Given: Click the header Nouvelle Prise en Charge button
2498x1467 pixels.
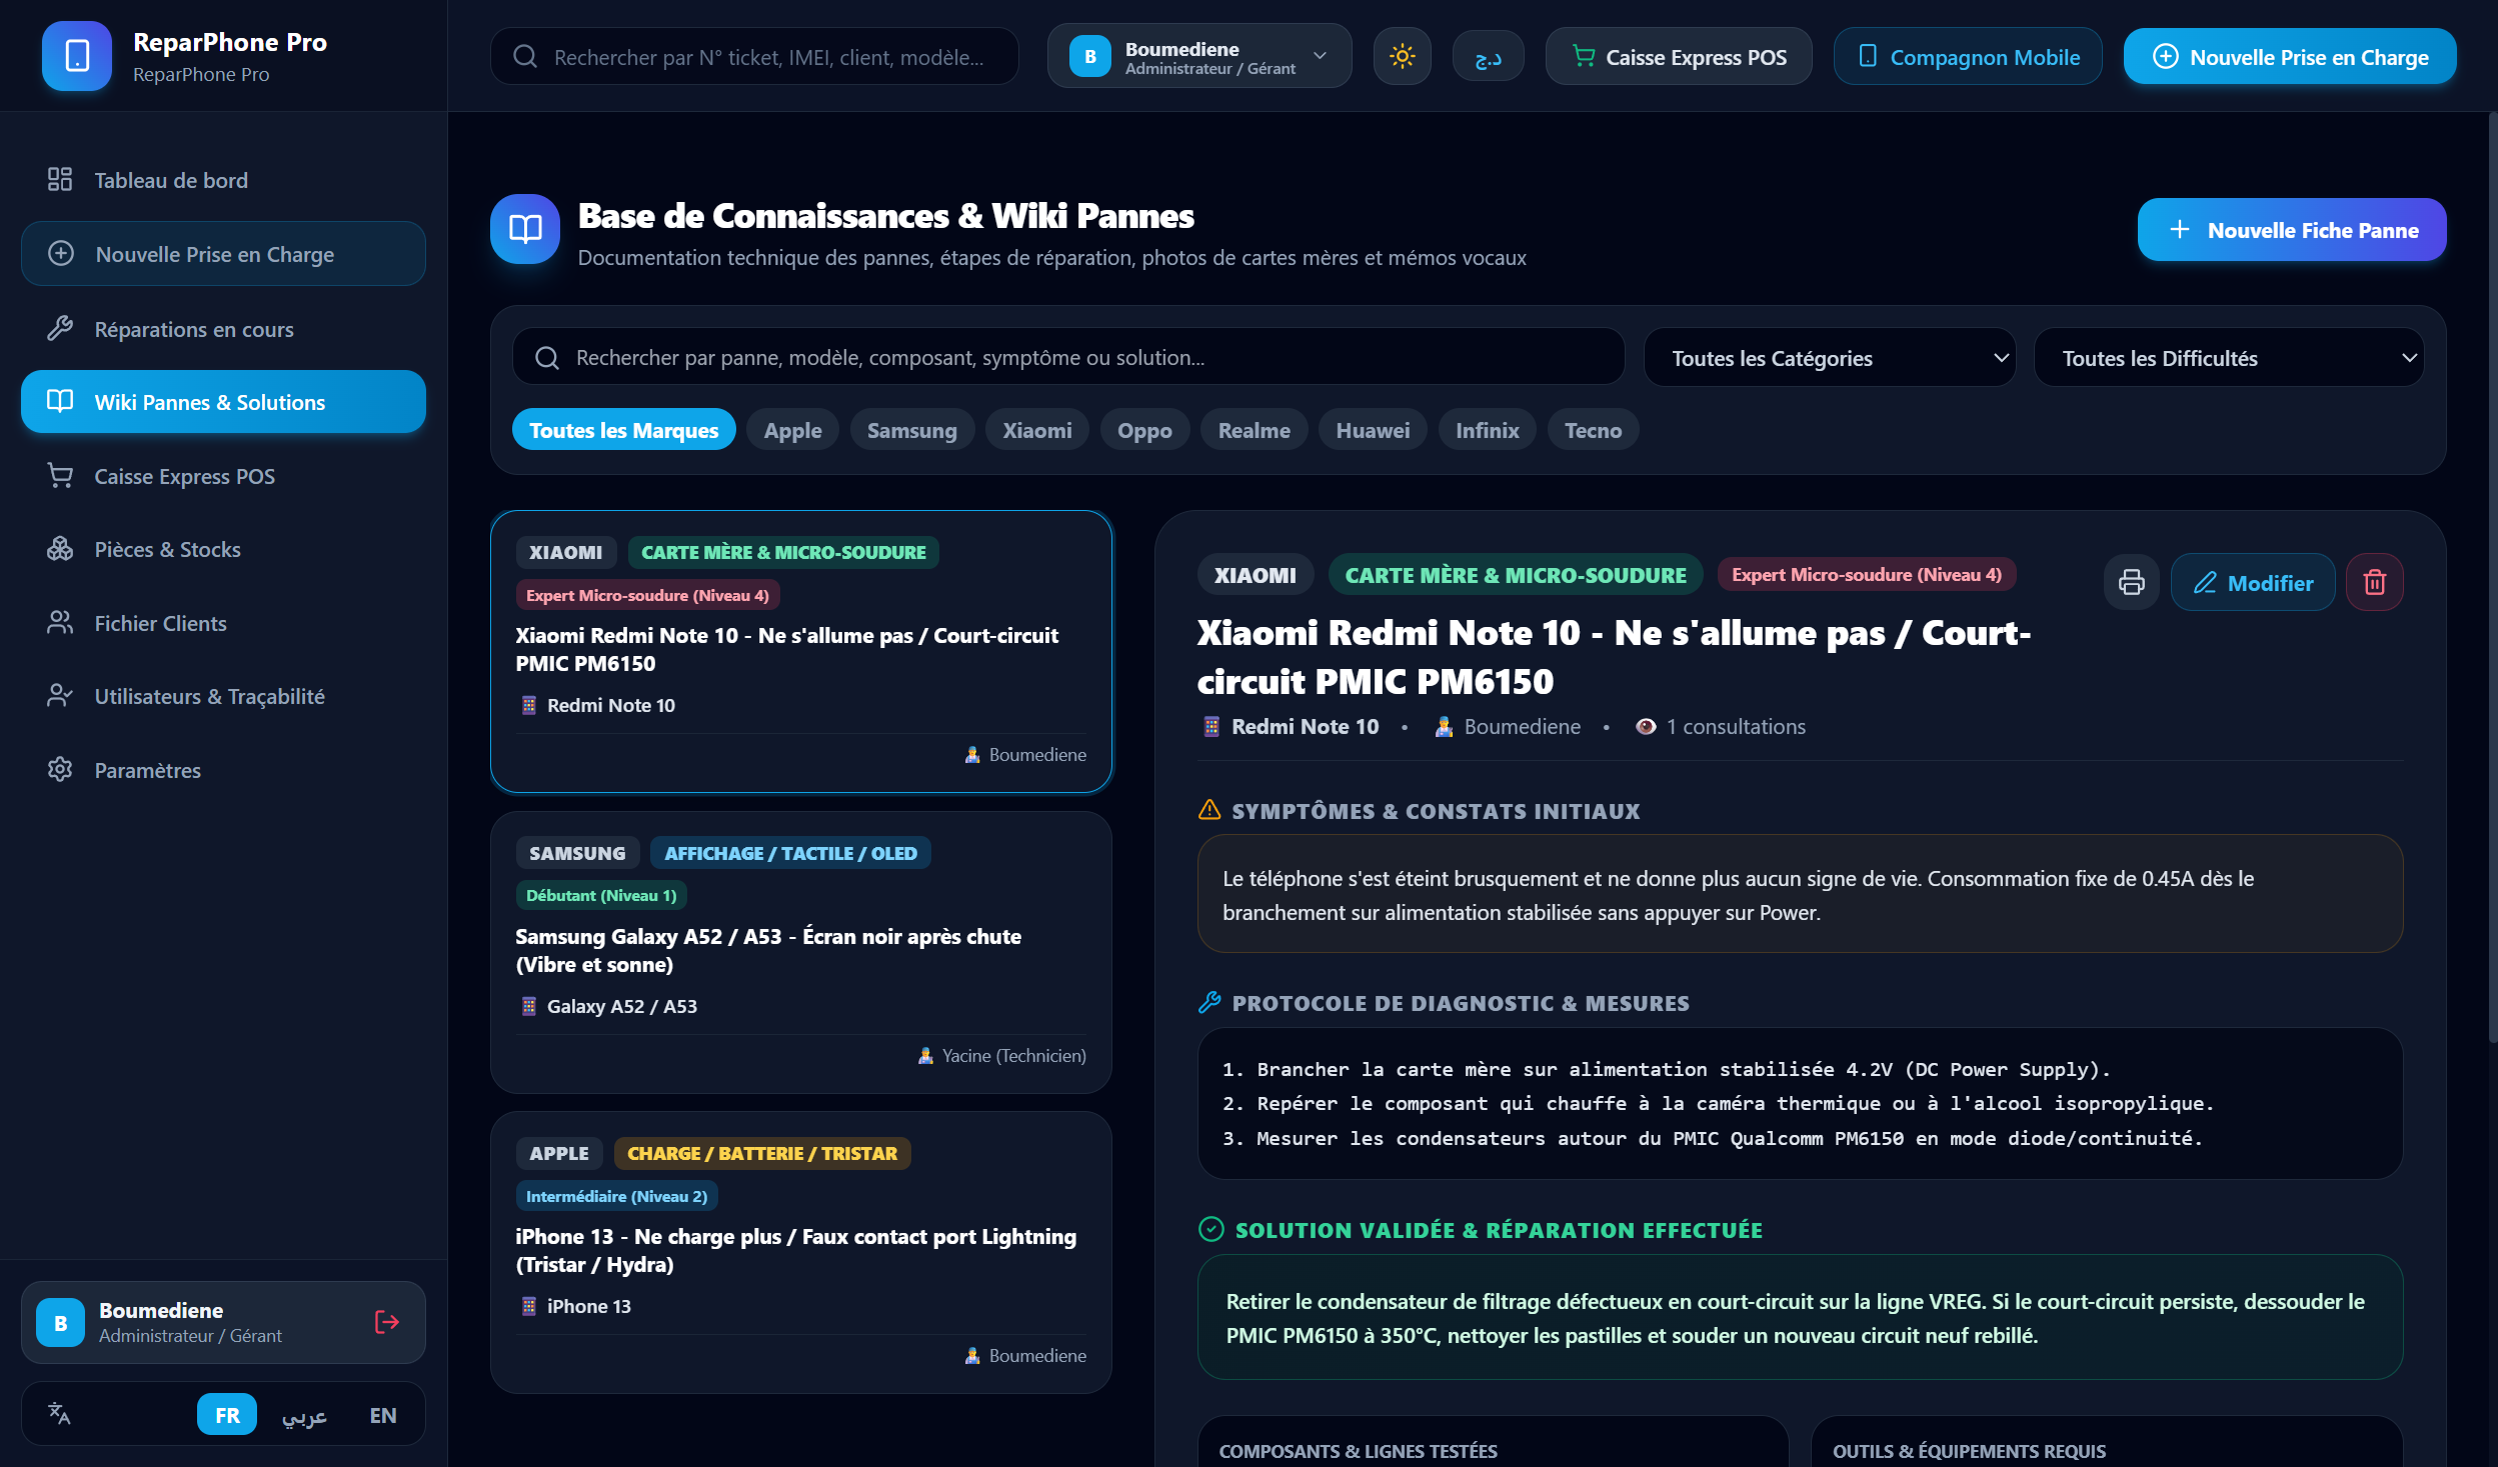Looking at the screenshot, I should pyautogui.click(x=2289, y=56).
